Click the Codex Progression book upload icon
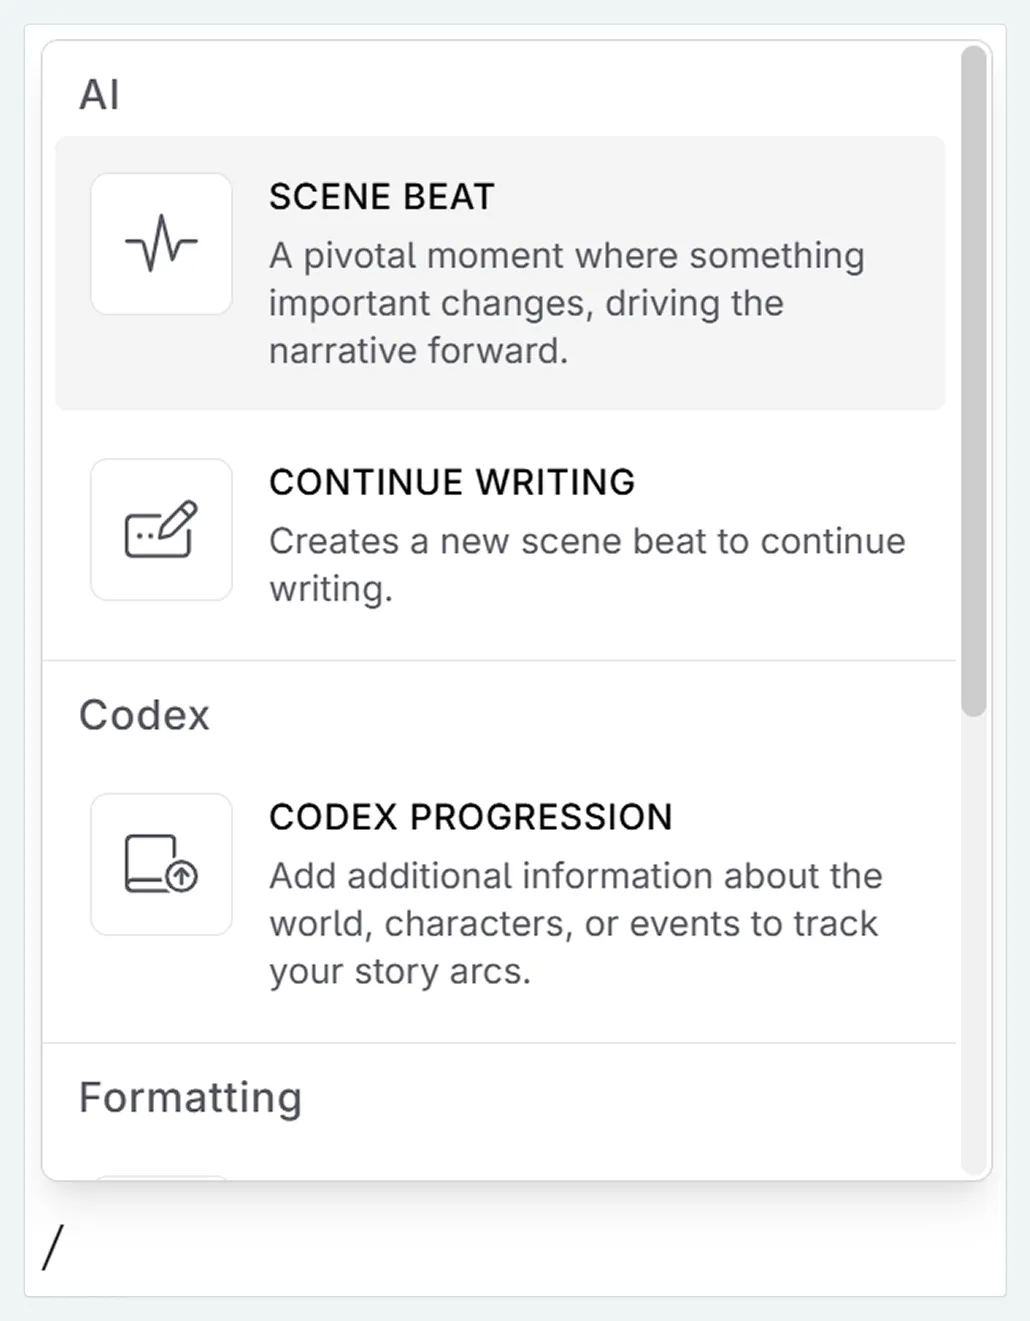Screen dimensions: 1030x1321 click(x=160, y=864)
